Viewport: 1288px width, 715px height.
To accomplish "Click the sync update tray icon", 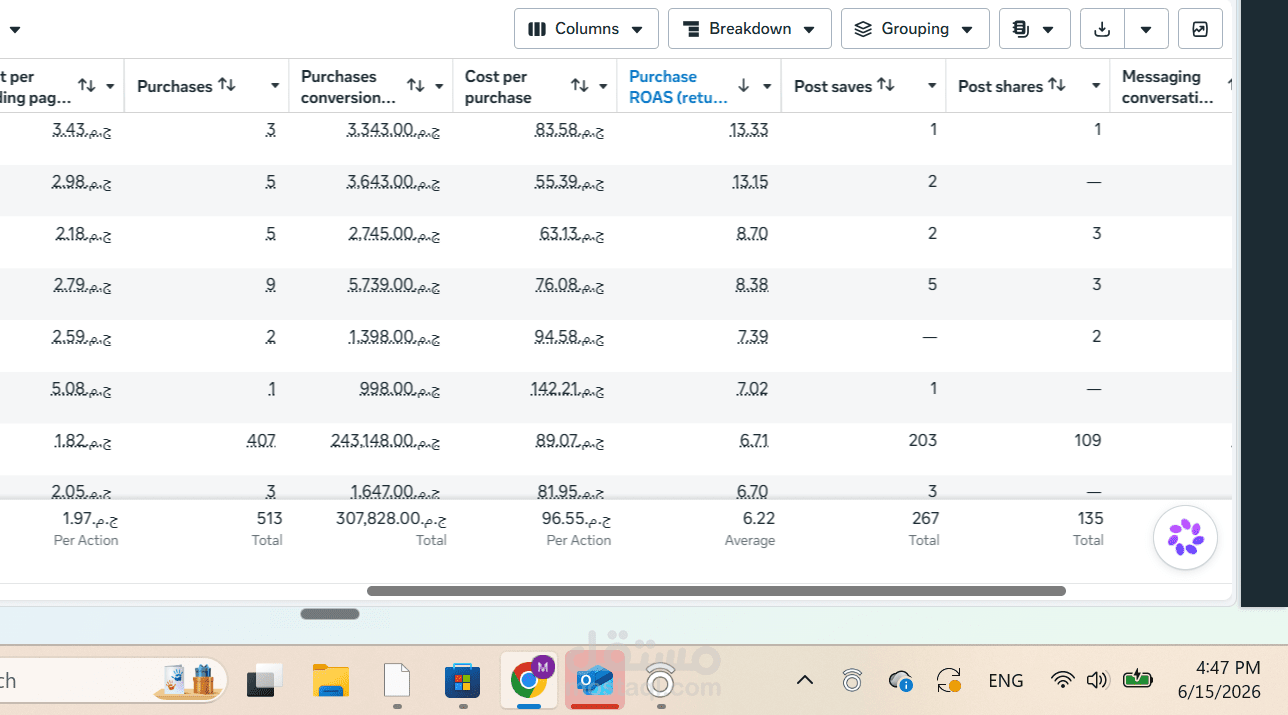I will click(949, 681).
